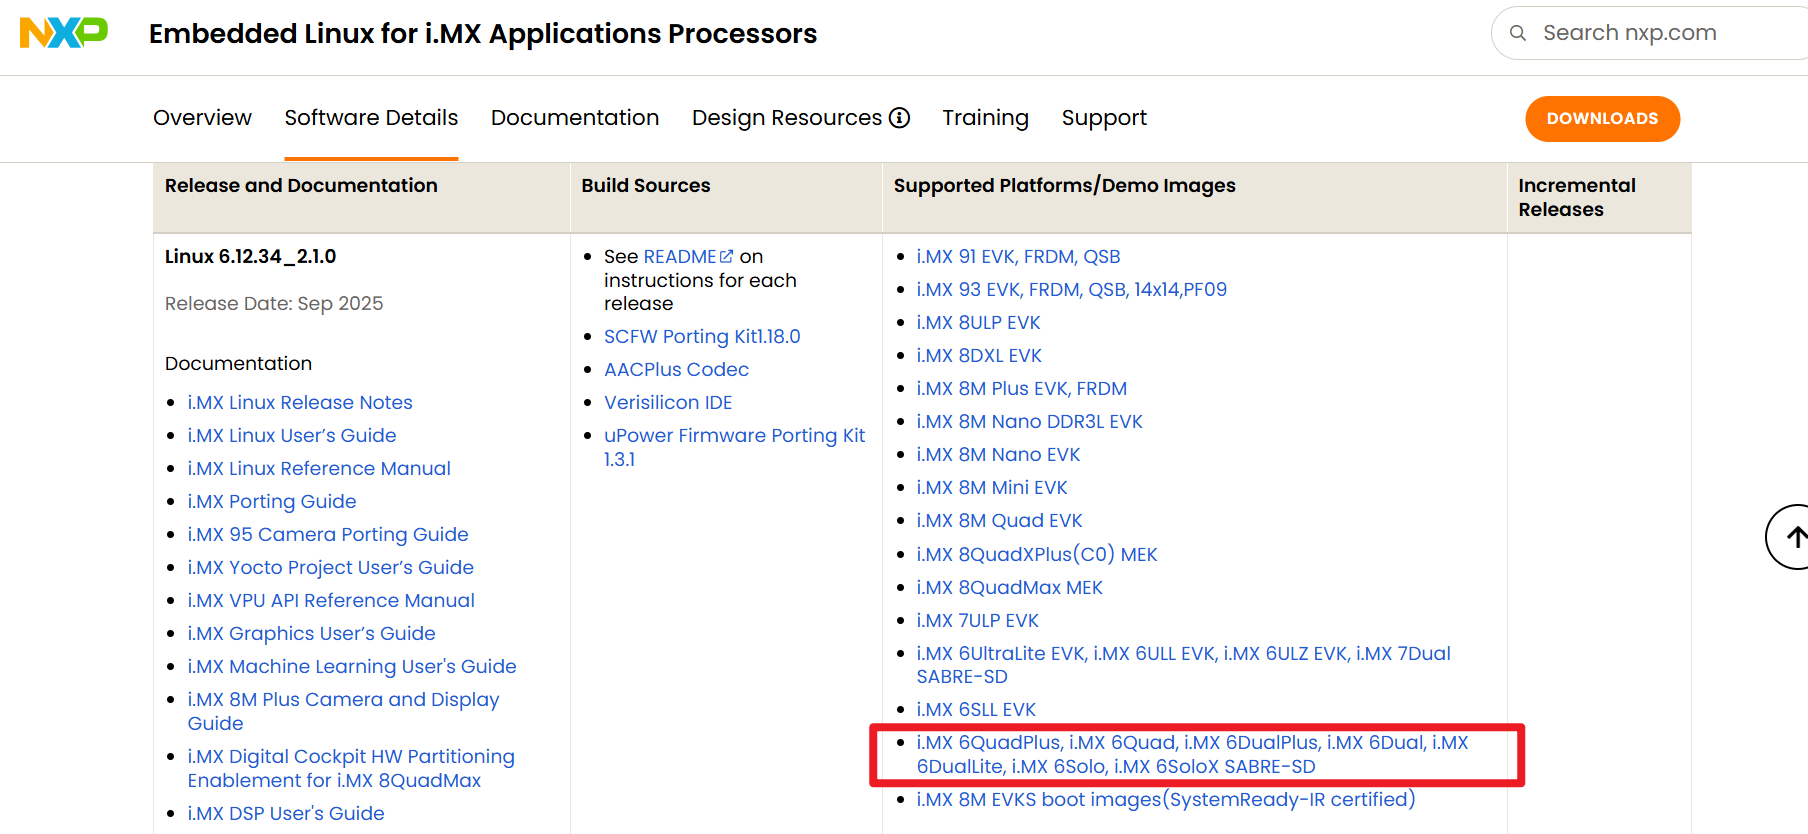Open i.MX 95 Camera Porting Guide
1808x834 pixels.
(328, 534)
